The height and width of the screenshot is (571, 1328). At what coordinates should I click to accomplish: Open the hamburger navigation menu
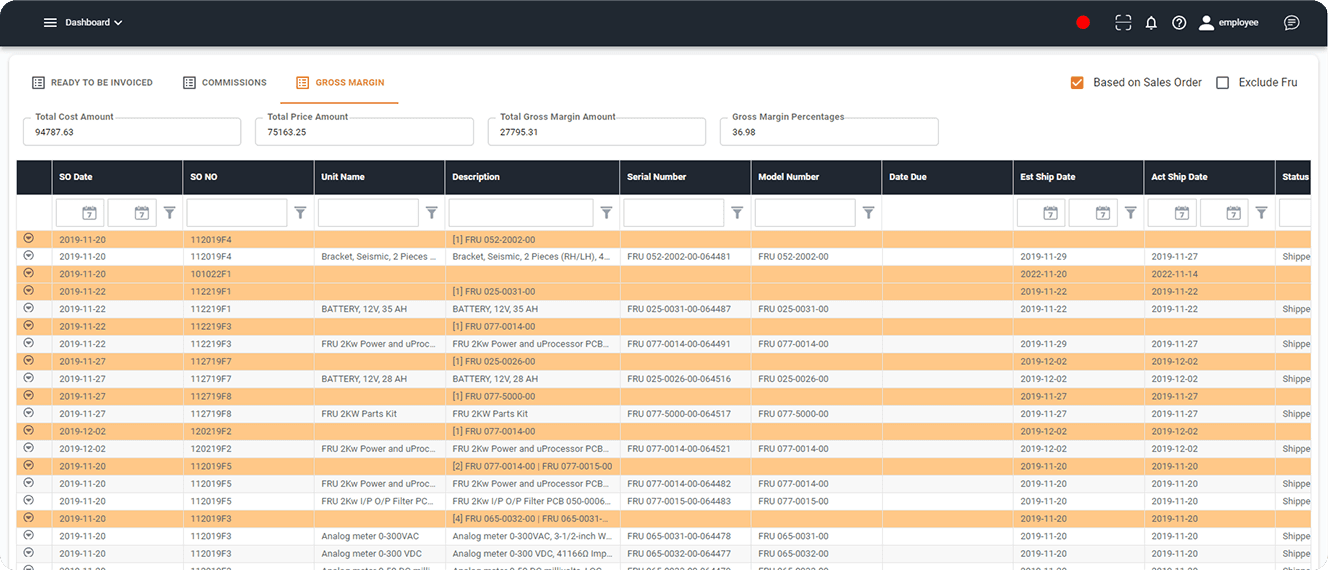50,22
